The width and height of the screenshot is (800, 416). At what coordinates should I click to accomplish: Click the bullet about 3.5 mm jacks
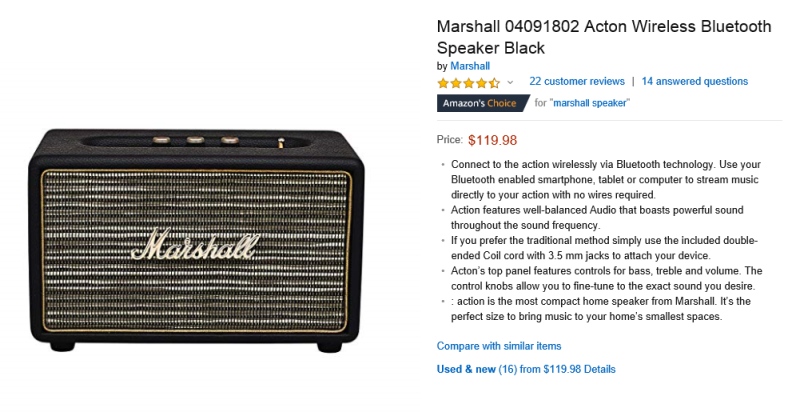pyautogui.click(x=604, y=248)
